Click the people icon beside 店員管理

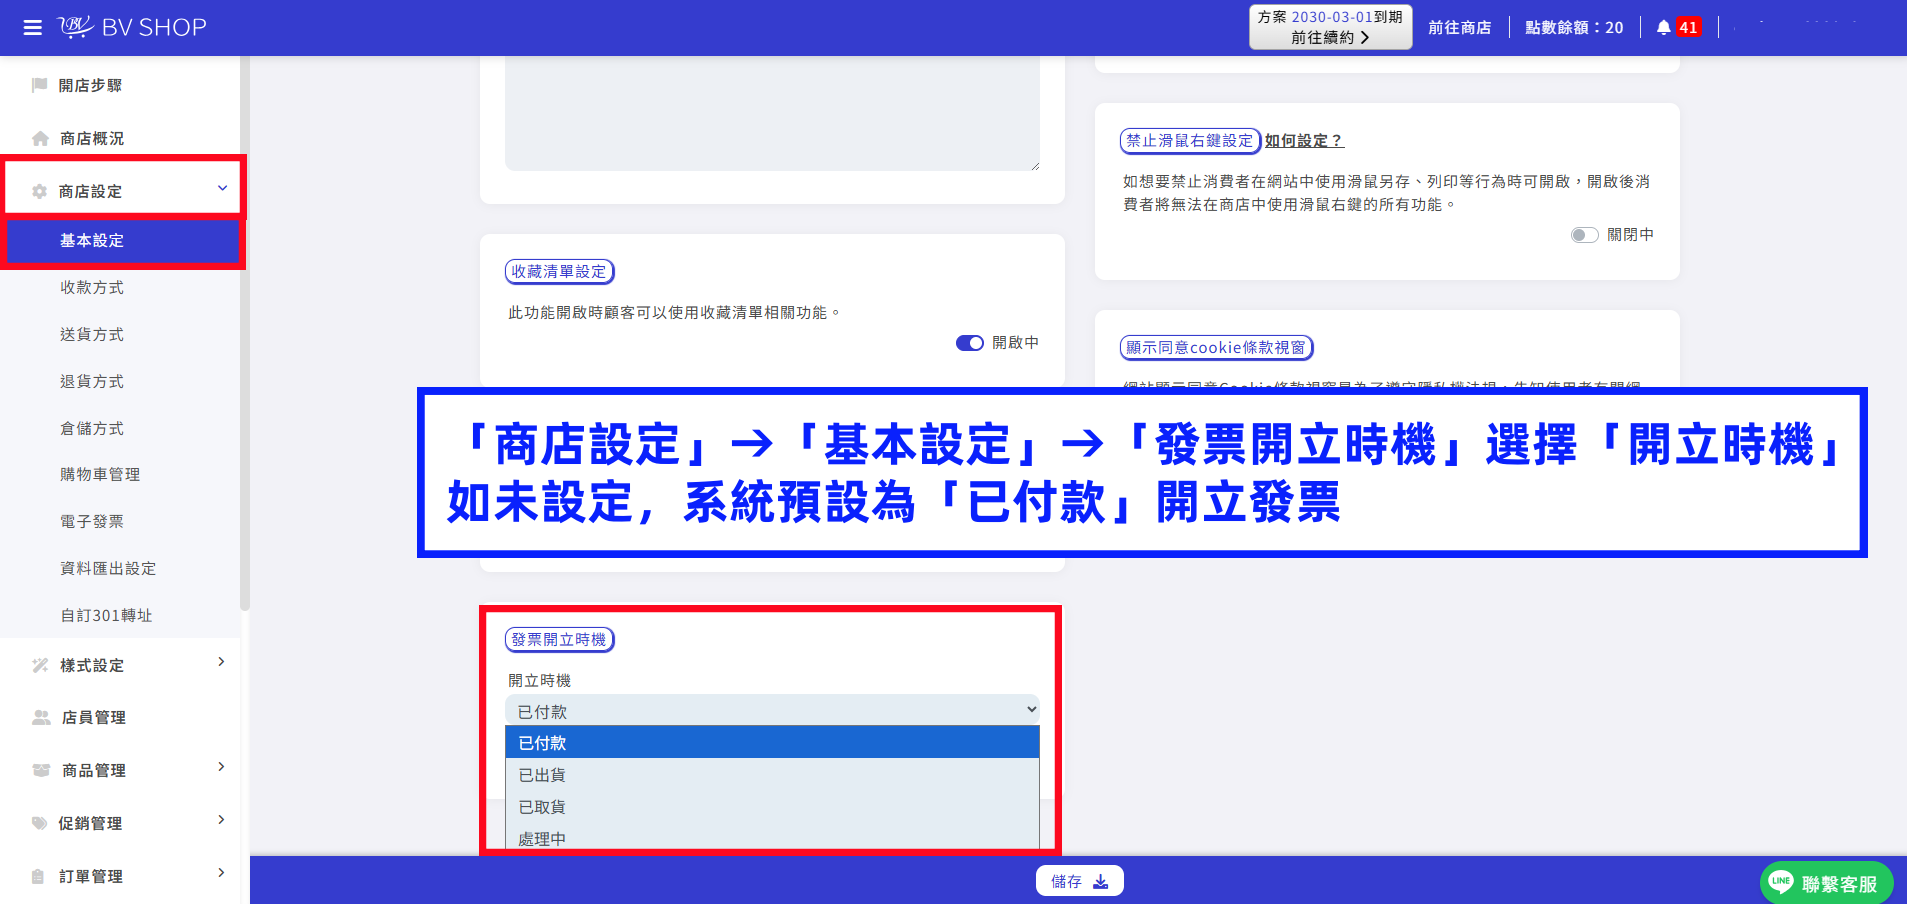(x=41, y=717)
